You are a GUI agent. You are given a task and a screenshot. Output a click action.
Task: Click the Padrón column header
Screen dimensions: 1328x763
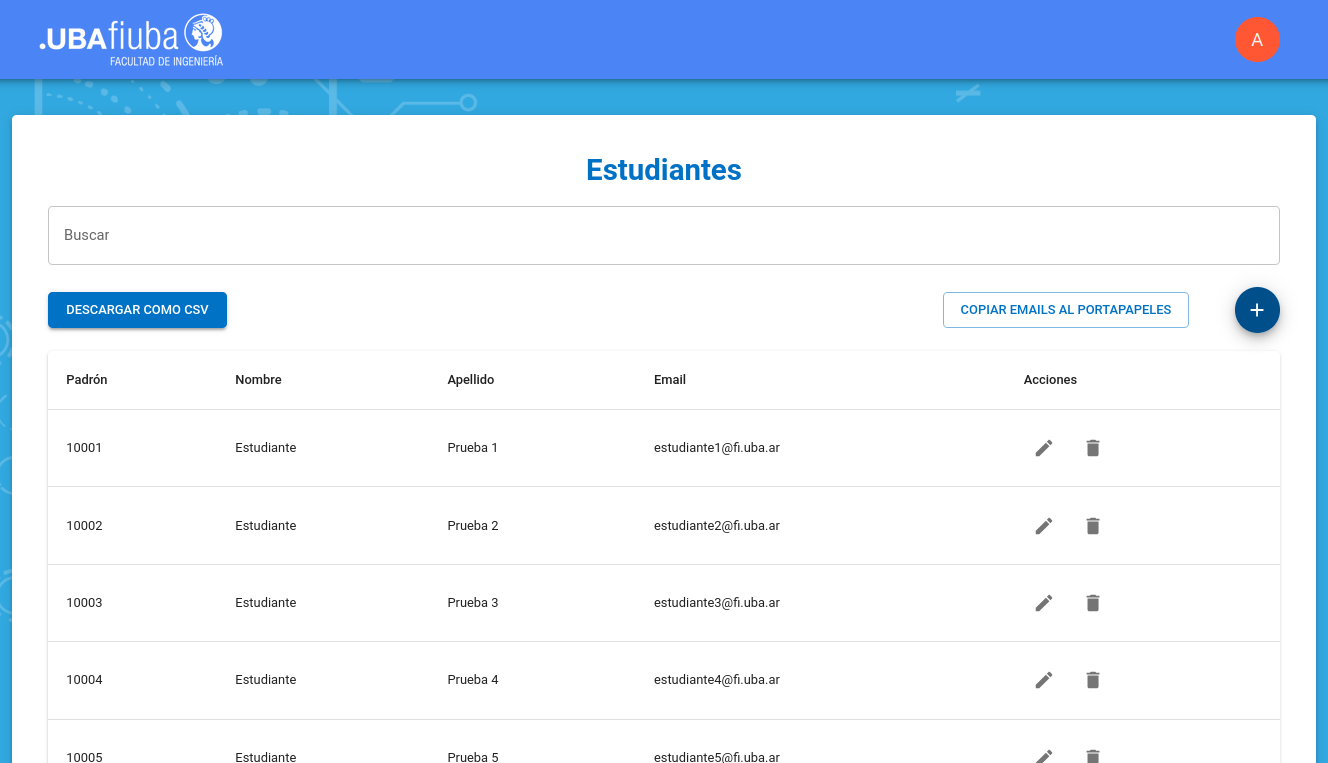pyautogui.click(x=87, y=380)
